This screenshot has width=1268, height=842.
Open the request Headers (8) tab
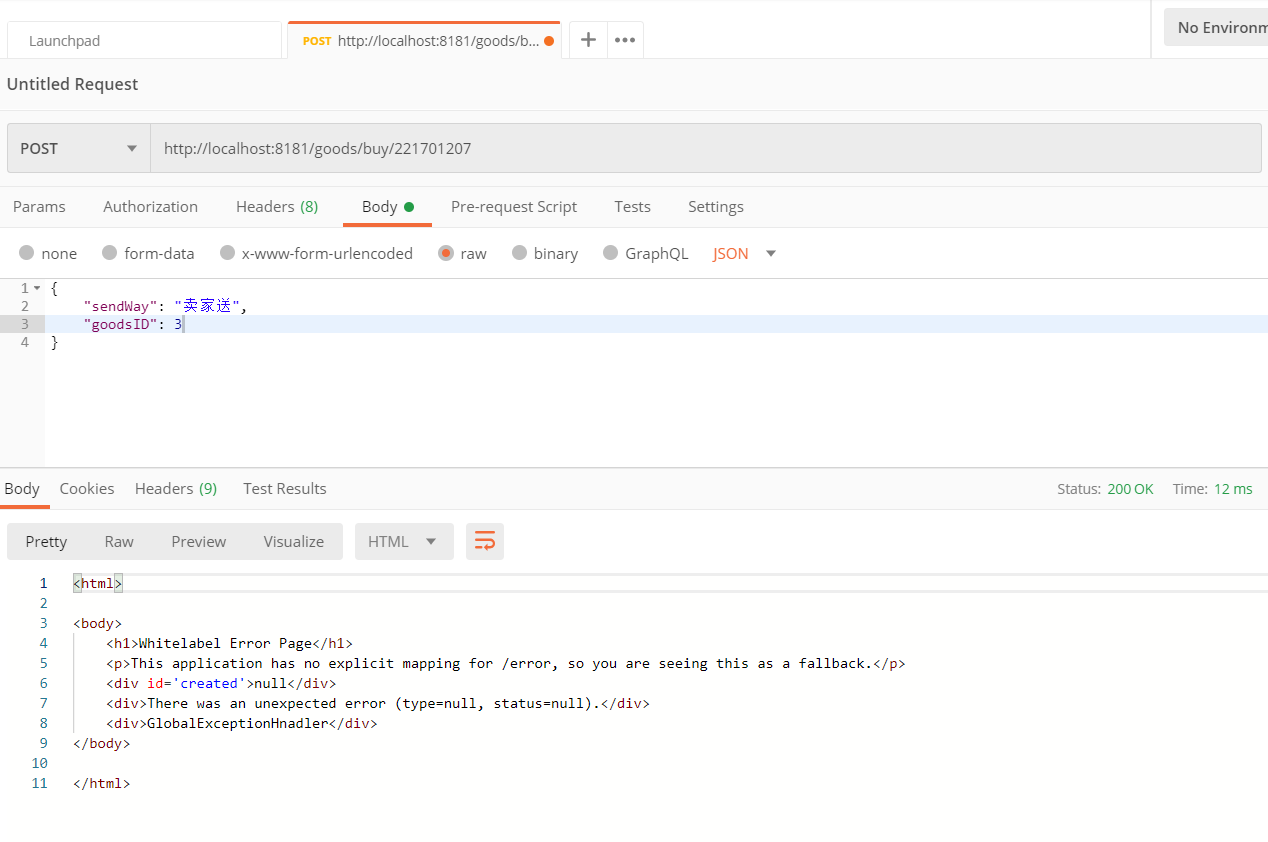pos(277,206)
